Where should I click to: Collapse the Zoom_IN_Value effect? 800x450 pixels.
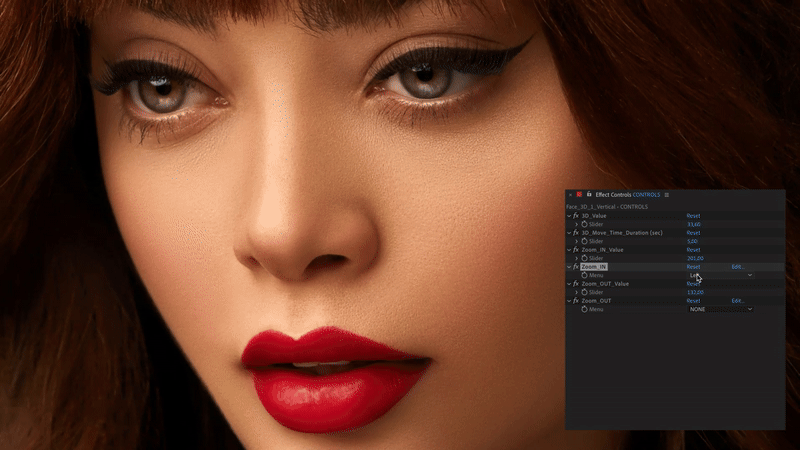569,250
